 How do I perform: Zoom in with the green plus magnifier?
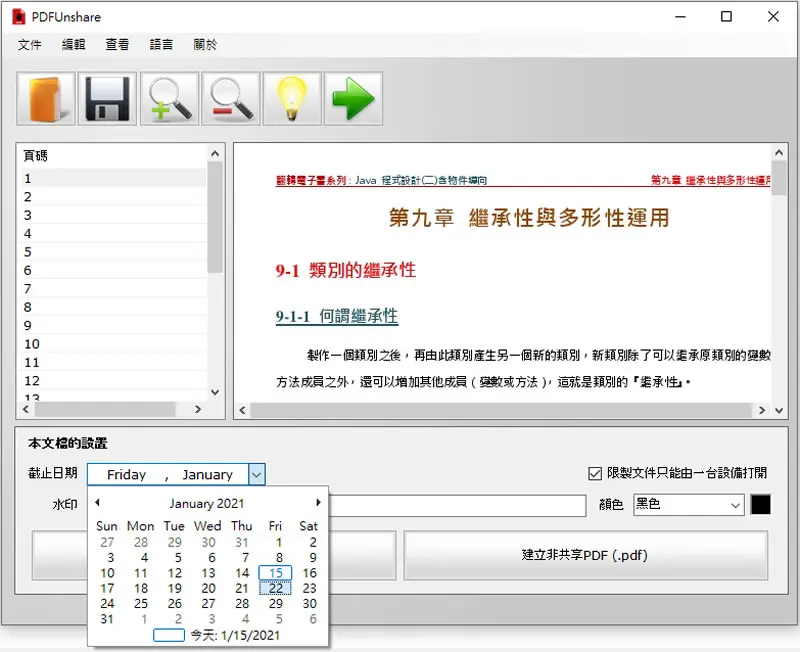(x=169, y=99)
